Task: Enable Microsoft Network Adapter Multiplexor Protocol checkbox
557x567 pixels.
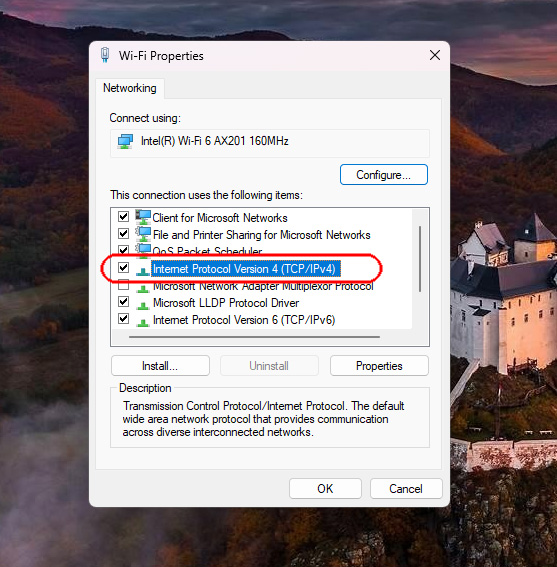Action: [123, 285]
